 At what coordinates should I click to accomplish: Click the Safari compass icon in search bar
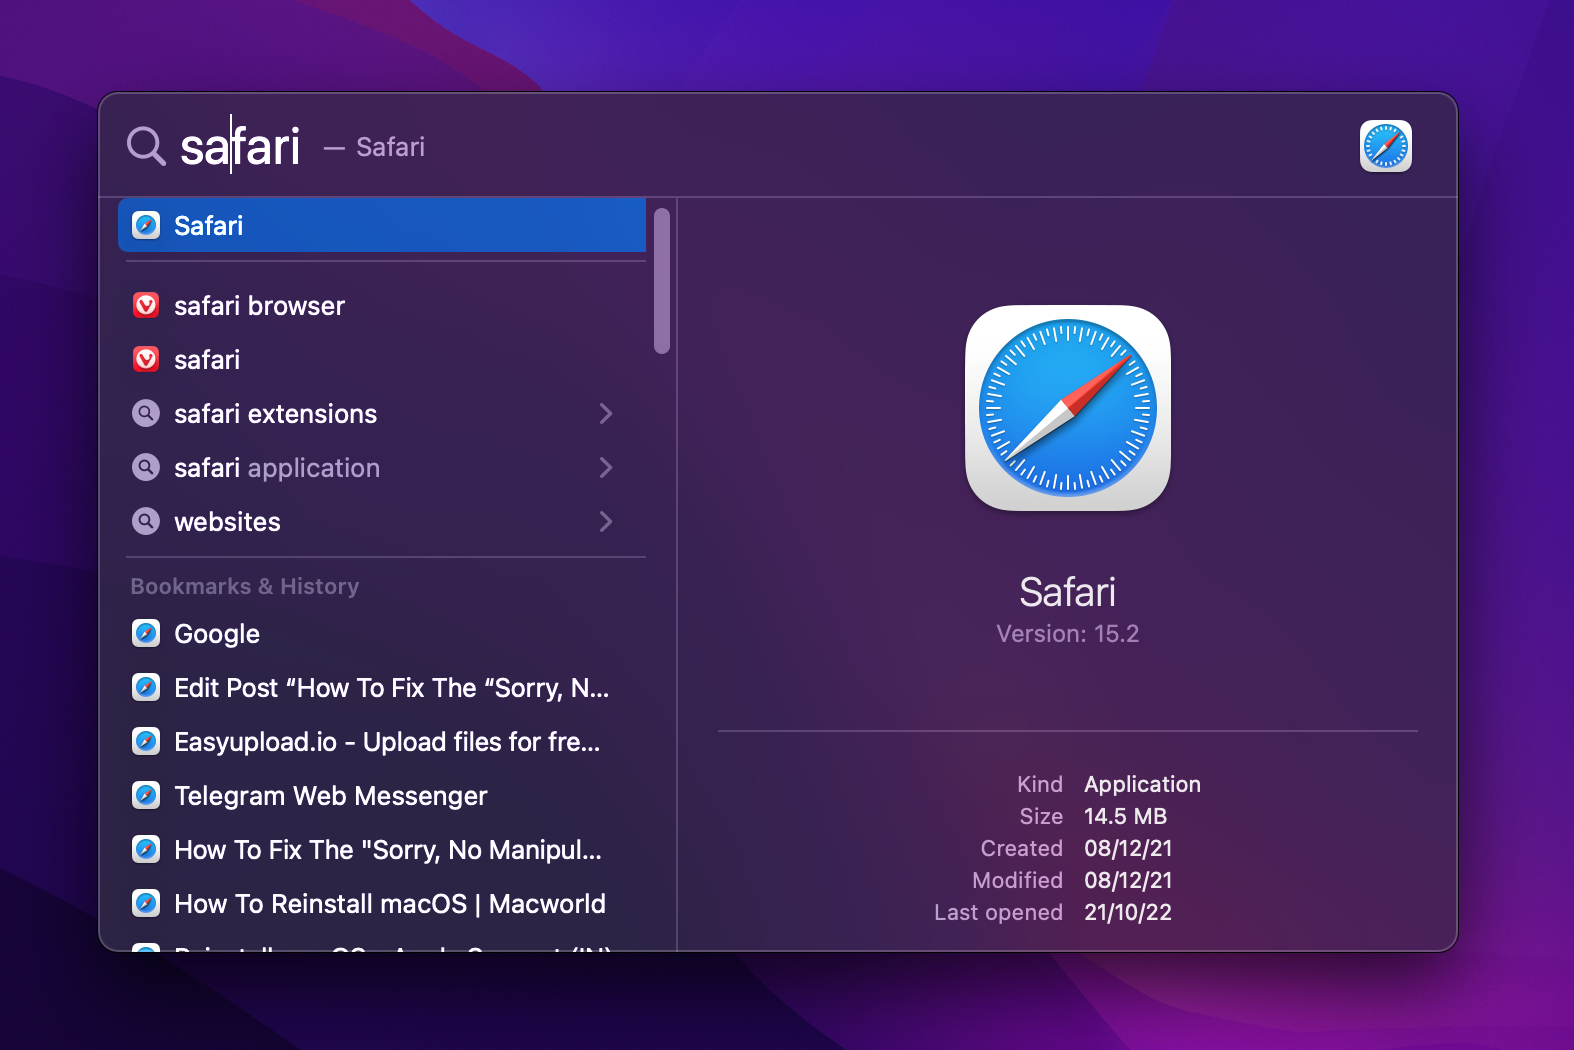click(1385, 146)
